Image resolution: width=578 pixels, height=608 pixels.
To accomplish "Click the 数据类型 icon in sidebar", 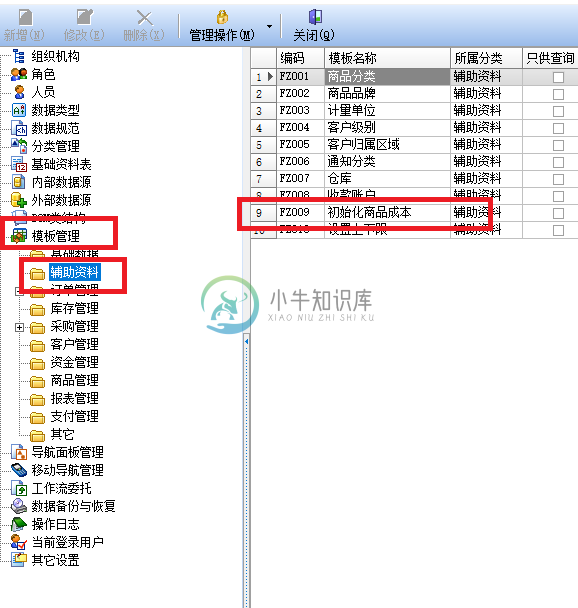I will pyautogui.click(x=19, y=110).
